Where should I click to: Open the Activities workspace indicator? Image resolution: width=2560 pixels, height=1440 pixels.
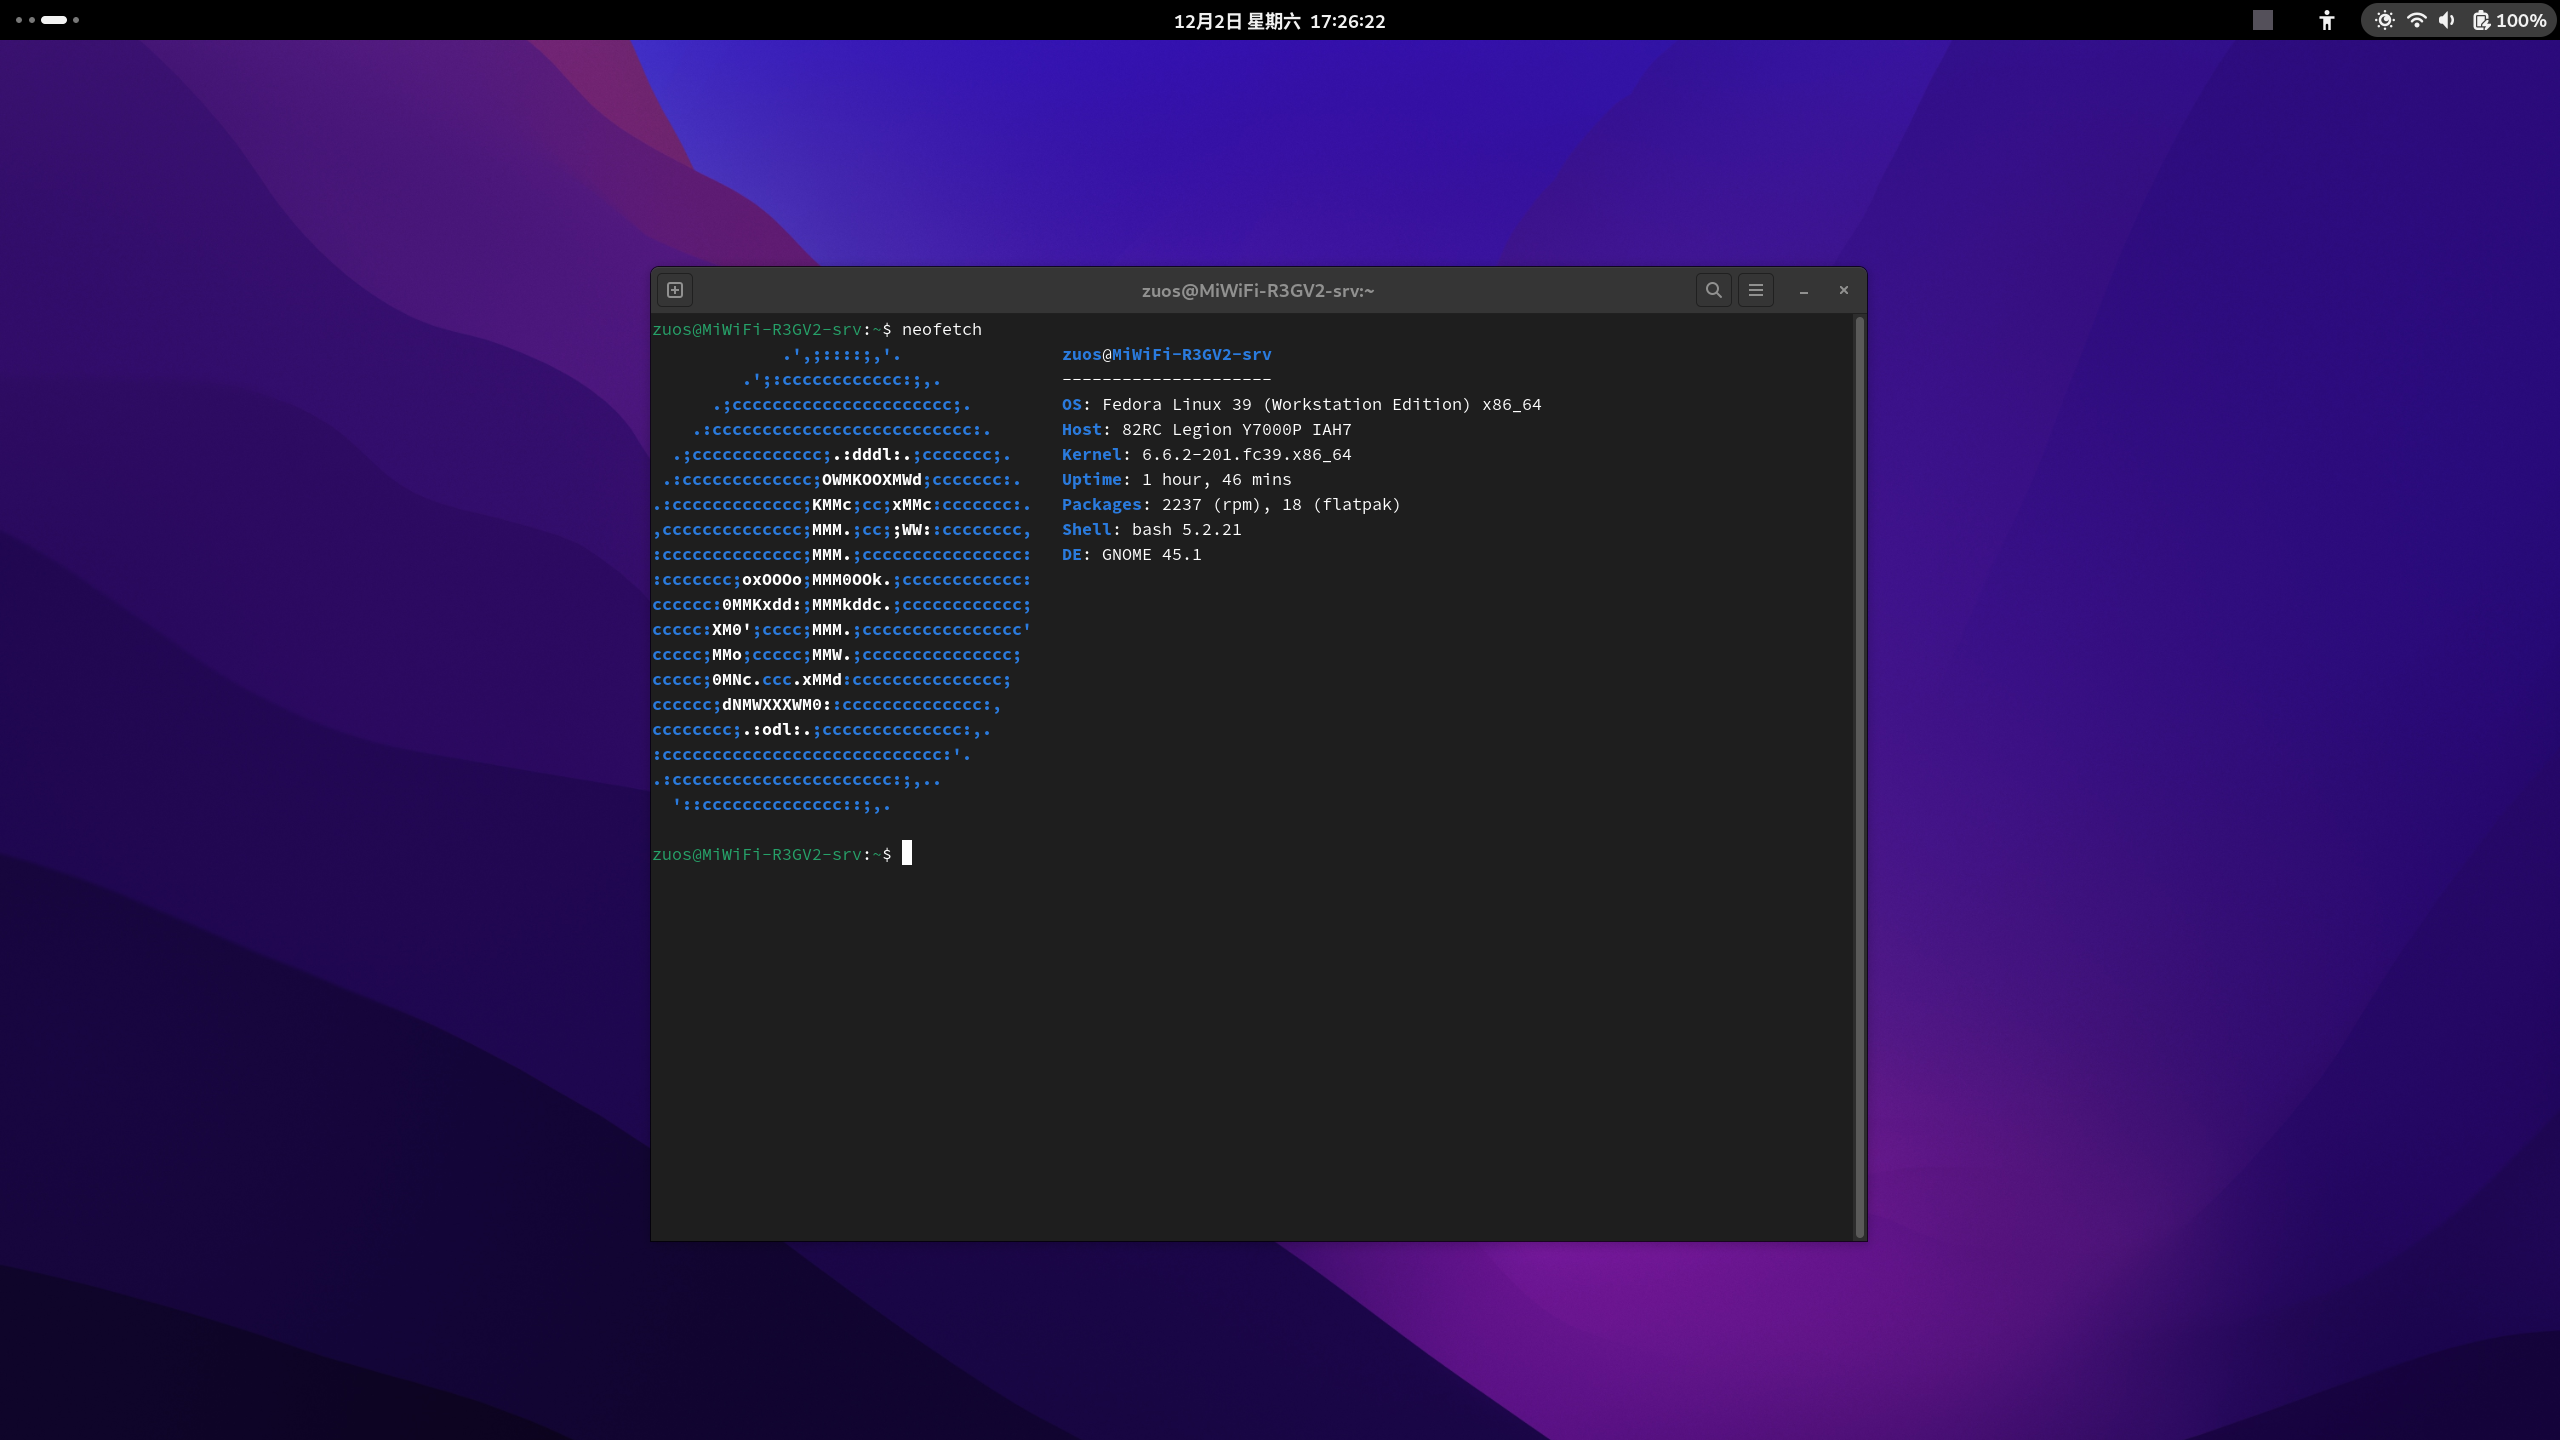pyautogui.click(x=47, y=20)
